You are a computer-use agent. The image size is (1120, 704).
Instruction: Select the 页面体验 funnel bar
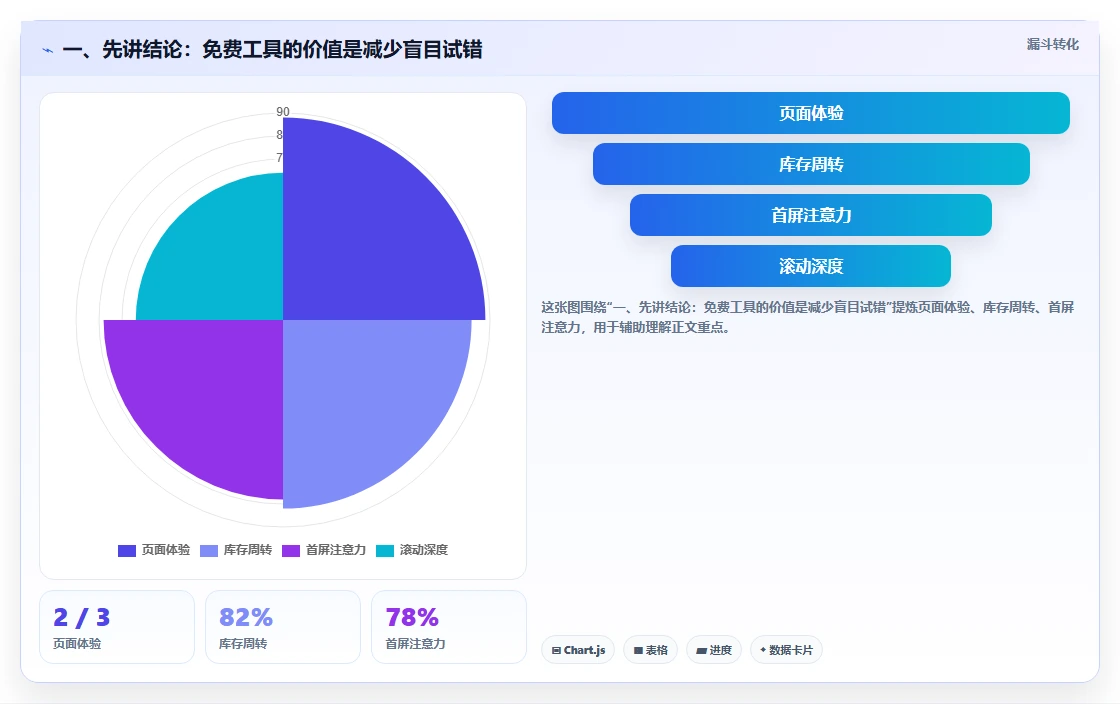[811, 113]
